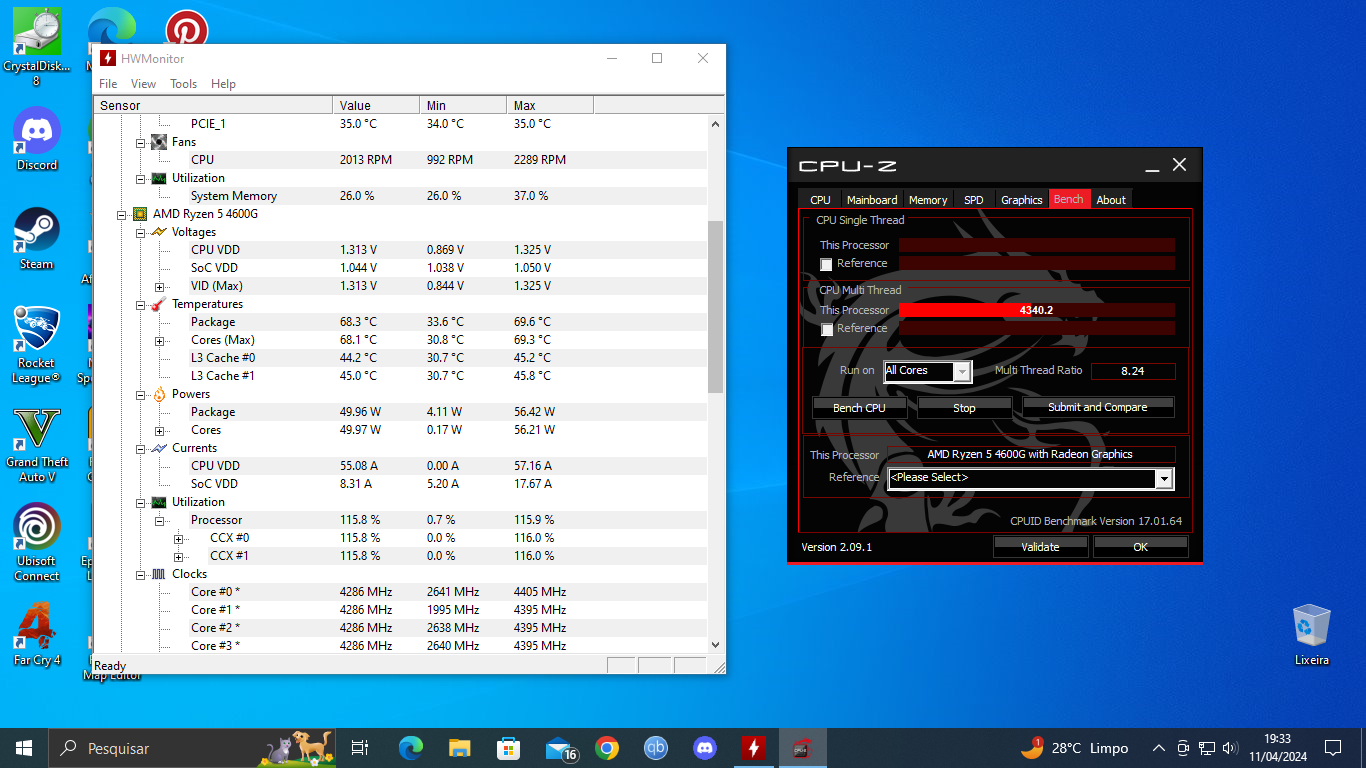This screenshot has height=768, width=1366.
Task: Collapse the Powers section
Action: (141, 394)
